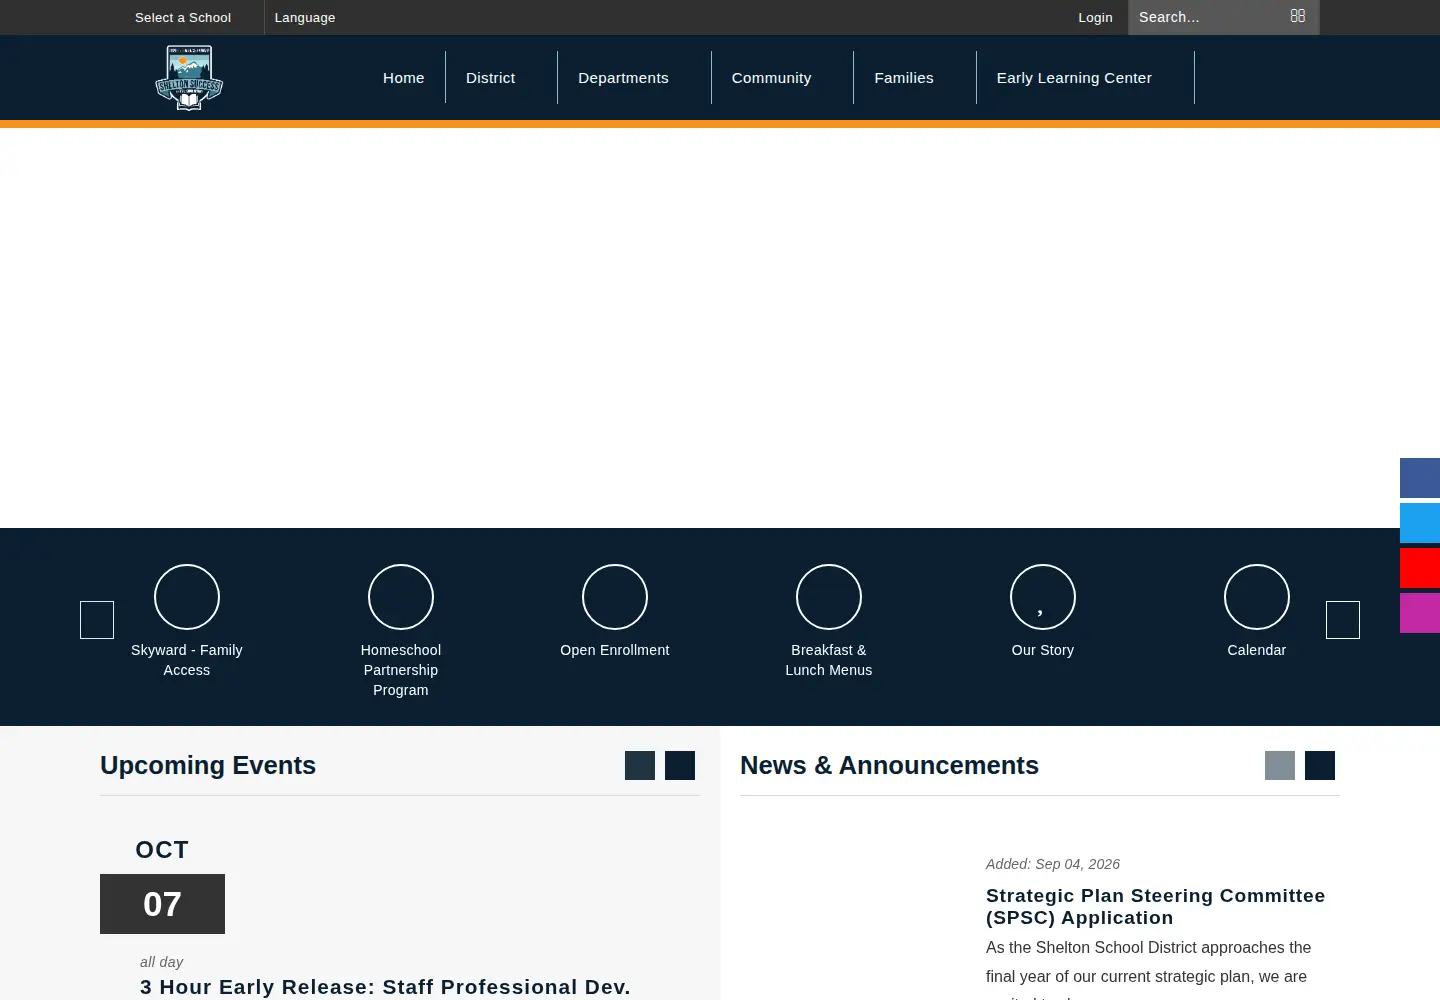
Task: Expand the Departments menu
Action: [623, 78]
